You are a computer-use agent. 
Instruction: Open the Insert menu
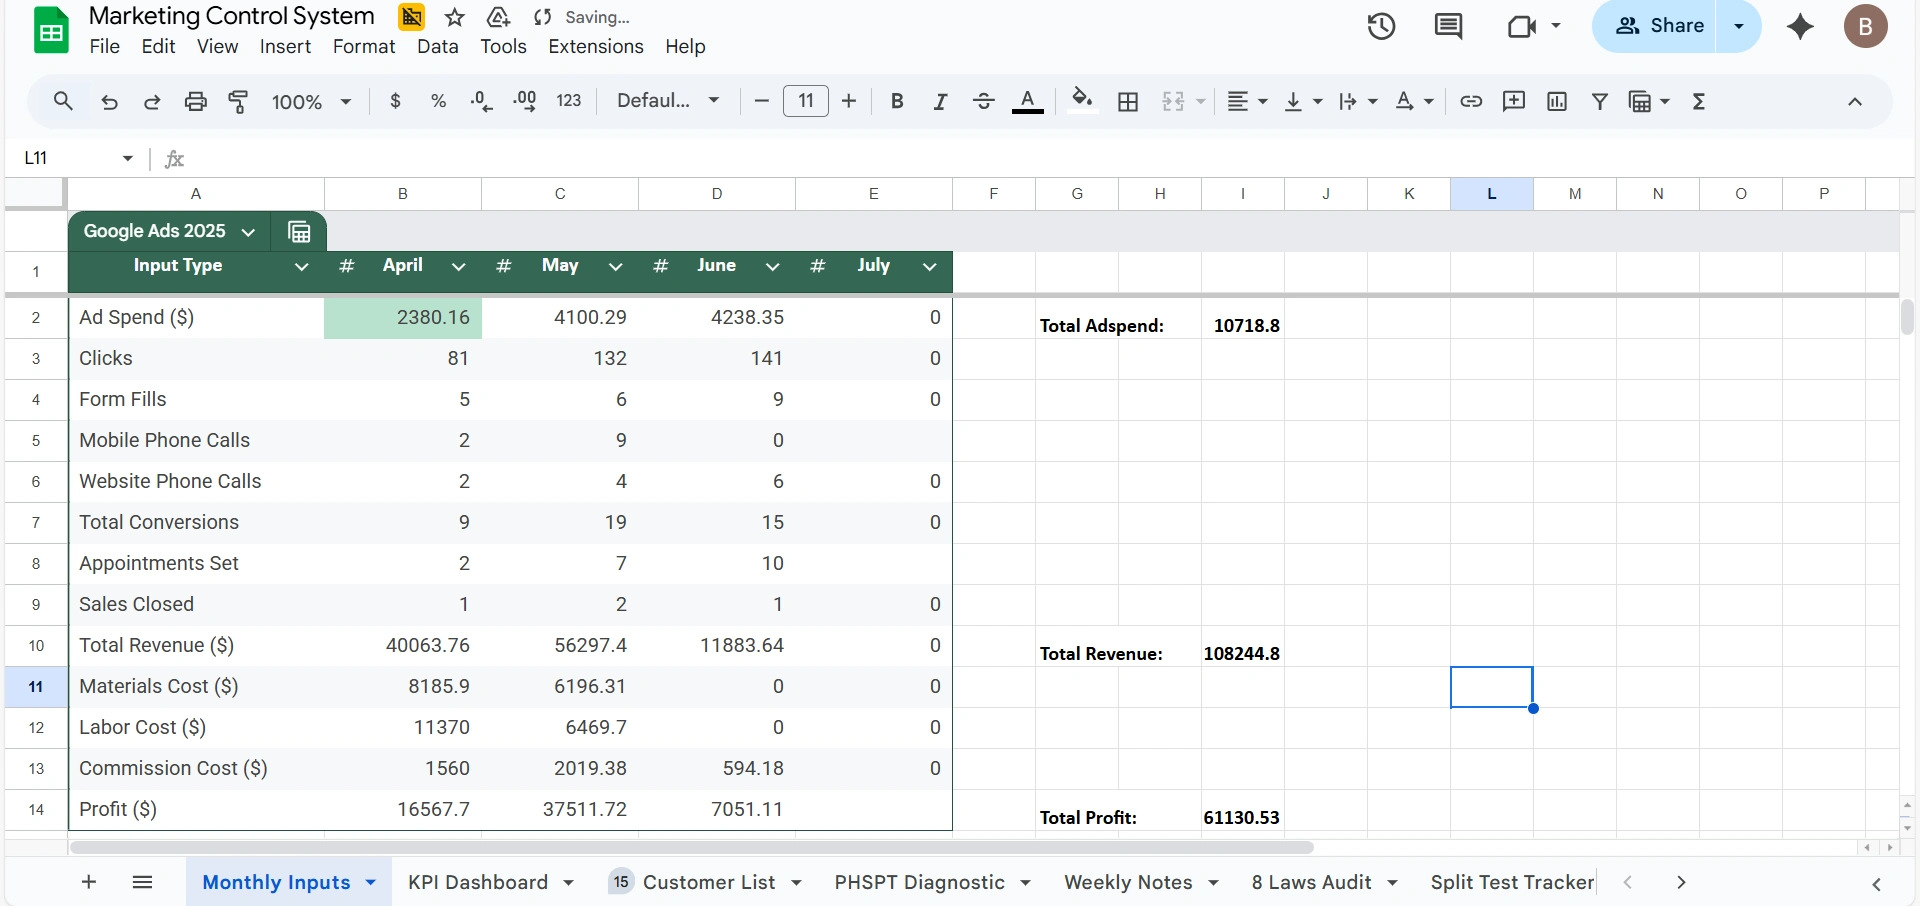(x=285, y=46)
